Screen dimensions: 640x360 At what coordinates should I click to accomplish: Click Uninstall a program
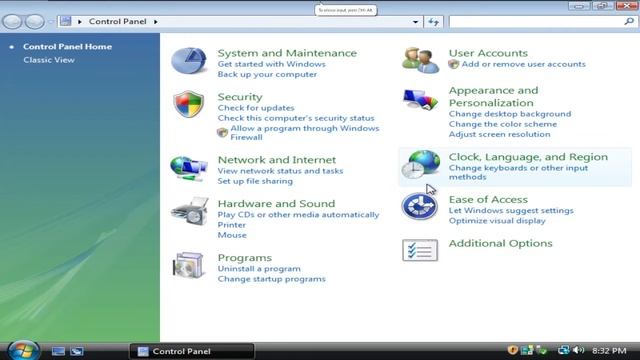[x=259, y=269]
